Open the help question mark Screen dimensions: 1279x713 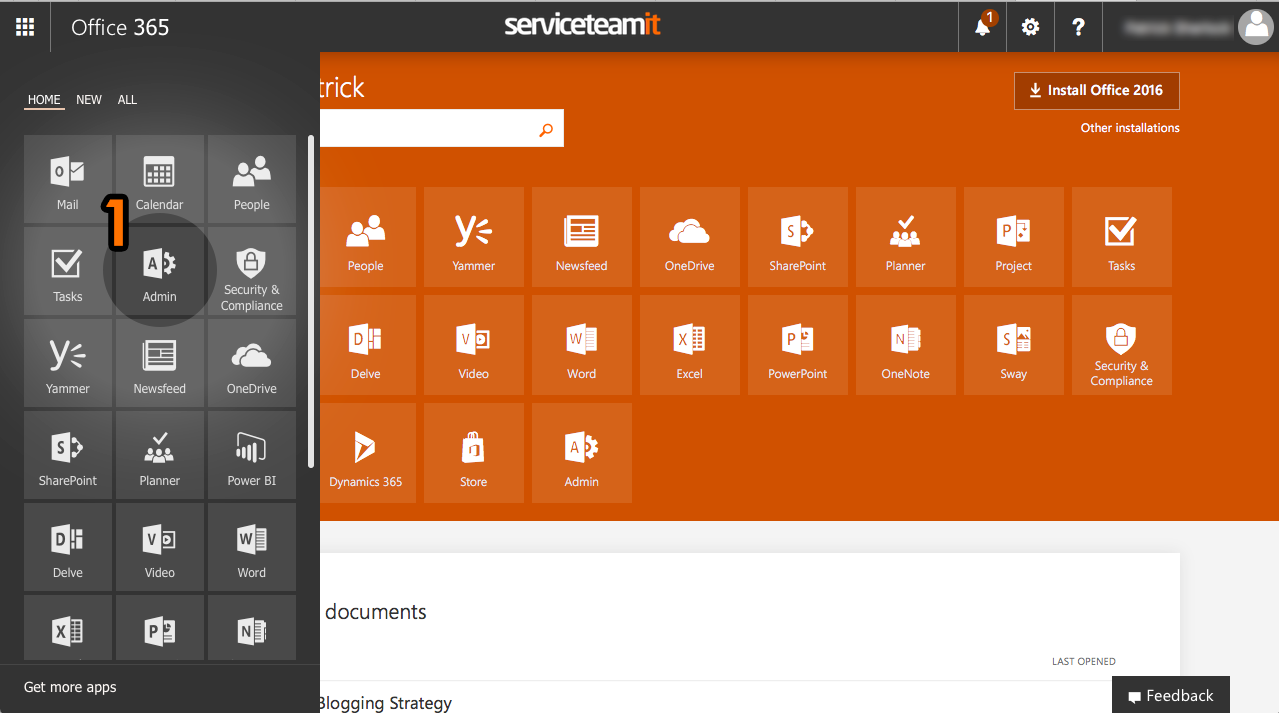pyautogui.click(x=1078, y=27)
